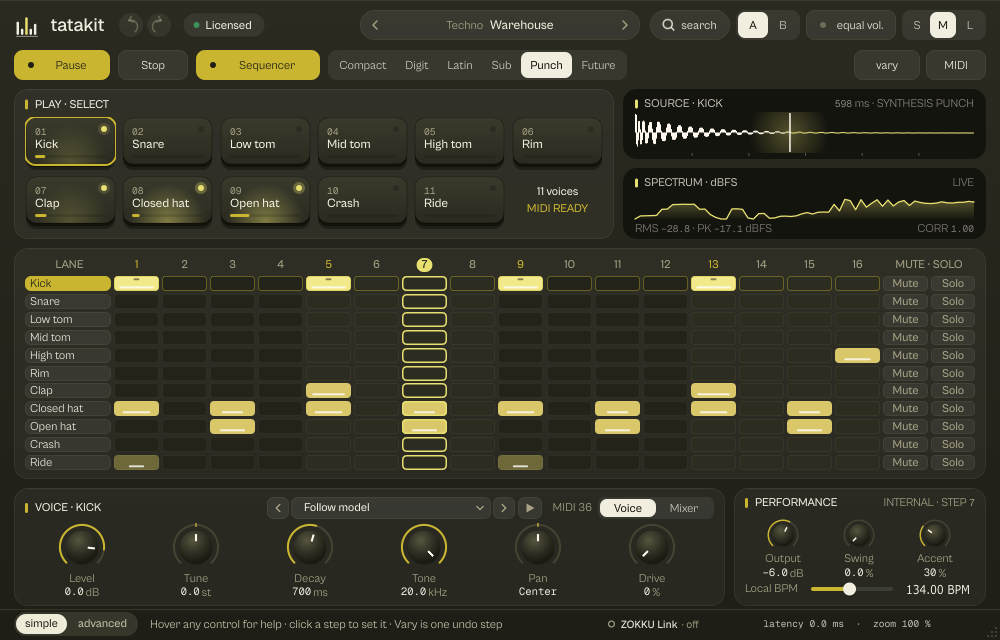The height and width of the screenshot is (640, 1000).
Task: Select the Latin kit tab
Action: pos(459,65)
